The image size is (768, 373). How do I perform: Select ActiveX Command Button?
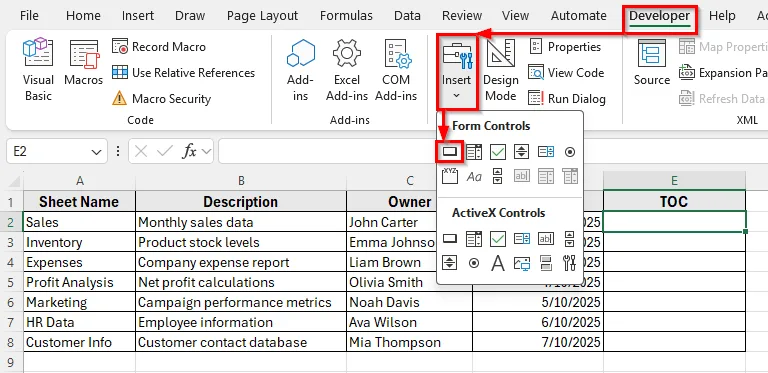point(450,238)
